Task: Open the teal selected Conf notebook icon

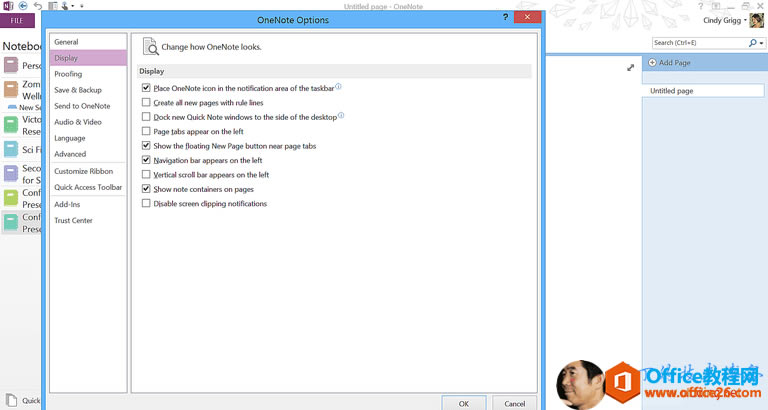Action: click(x=11, y=222)
